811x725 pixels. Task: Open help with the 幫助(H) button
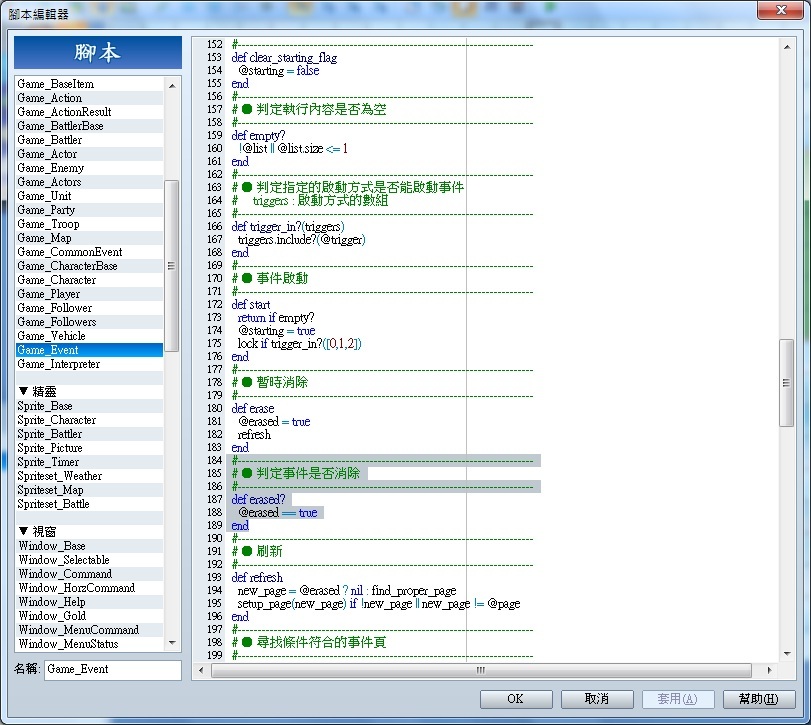pos(759,699)
